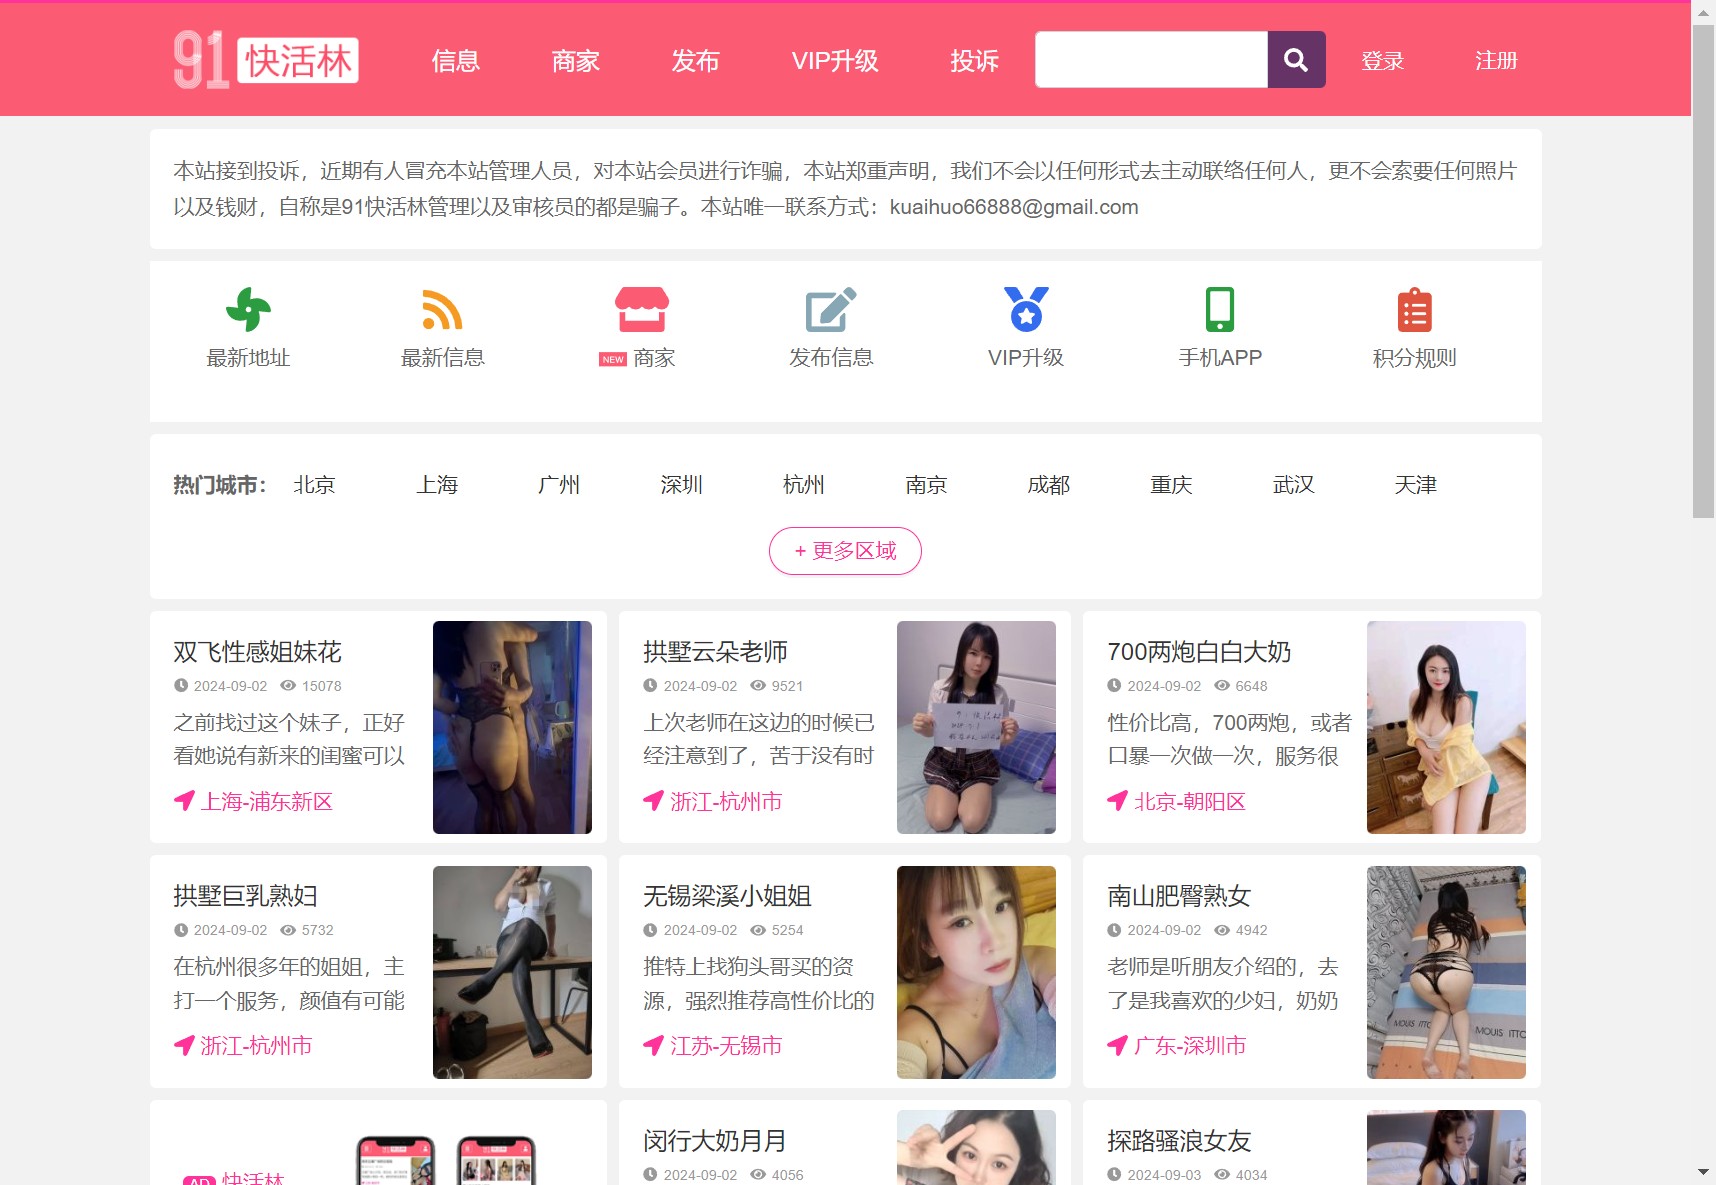Open the 发布 navigation menu

tap(696, 61)
